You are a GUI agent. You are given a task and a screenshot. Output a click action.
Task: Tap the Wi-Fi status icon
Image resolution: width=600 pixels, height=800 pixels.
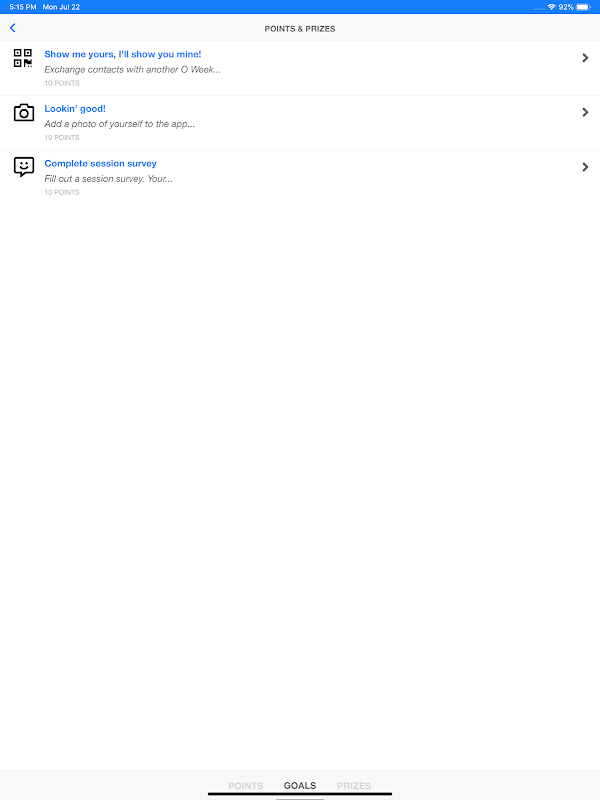(x=552, y=7)
